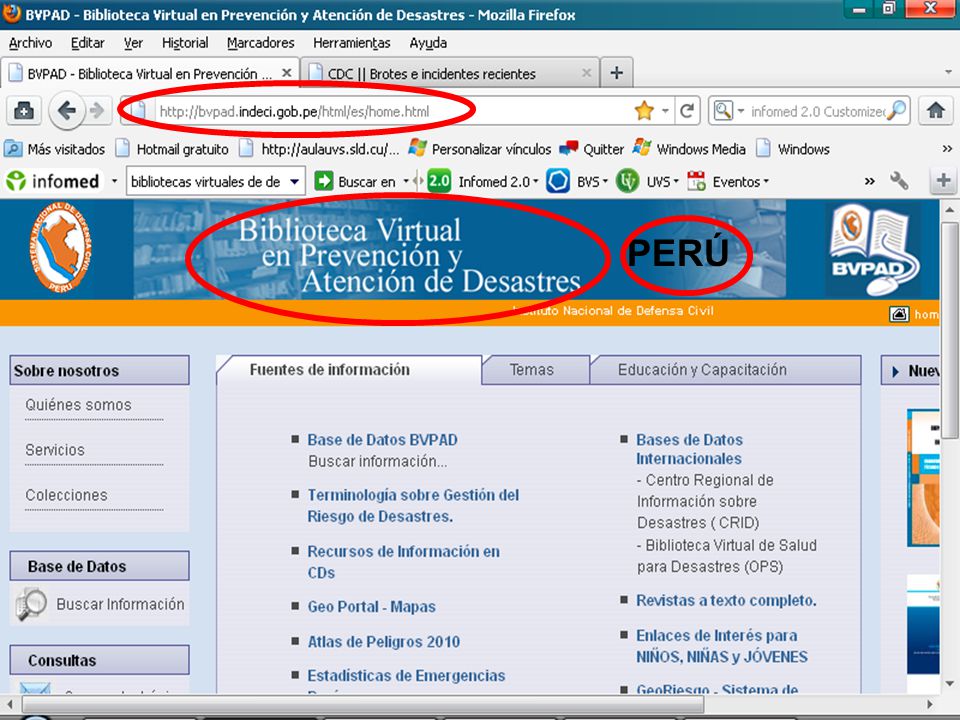
Task: Open the Editar menu
Action: click(88, 43)
